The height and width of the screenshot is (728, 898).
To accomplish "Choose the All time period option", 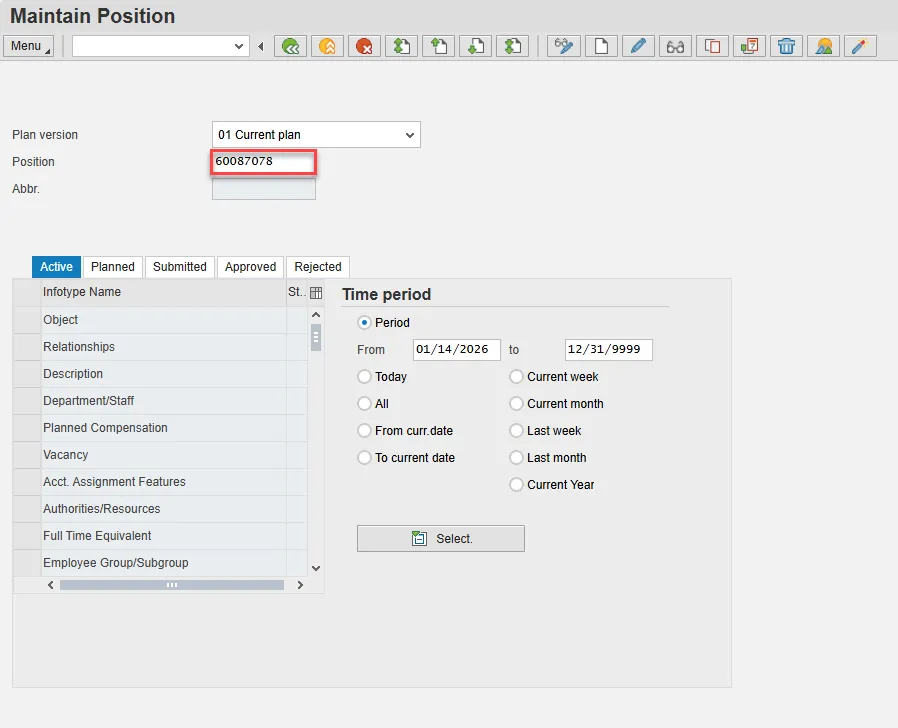I will pos(364,404).
